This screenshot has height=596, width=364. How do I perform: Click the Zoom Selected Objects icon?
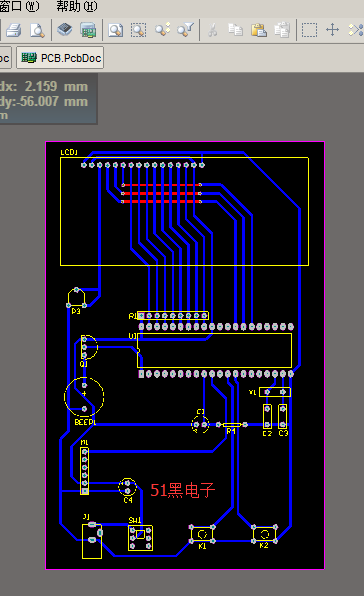162,30
